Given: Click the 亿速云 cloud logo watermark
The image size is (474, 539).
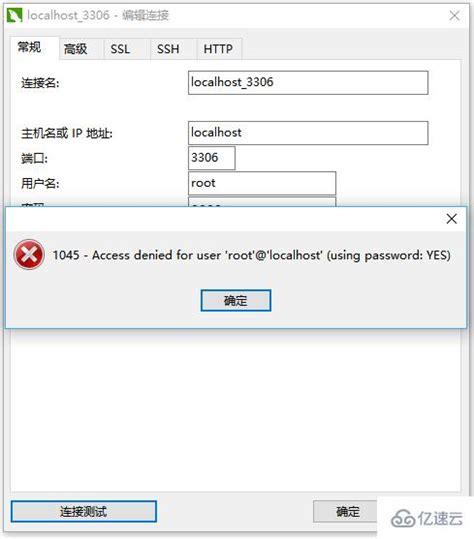Looking at the screenshot, I should click(427, 518).
